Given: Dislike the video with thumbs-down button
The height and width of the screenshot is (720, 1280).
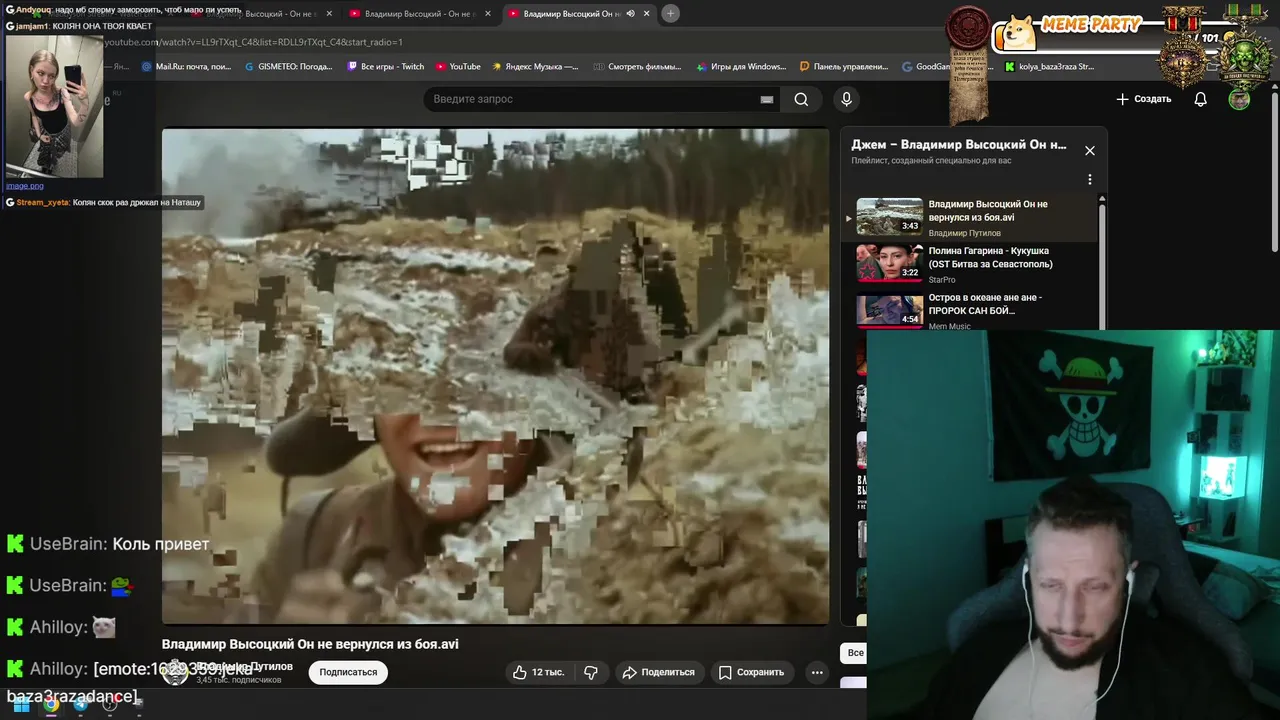Looking at the screenshot, I should (x=591, y=672).
